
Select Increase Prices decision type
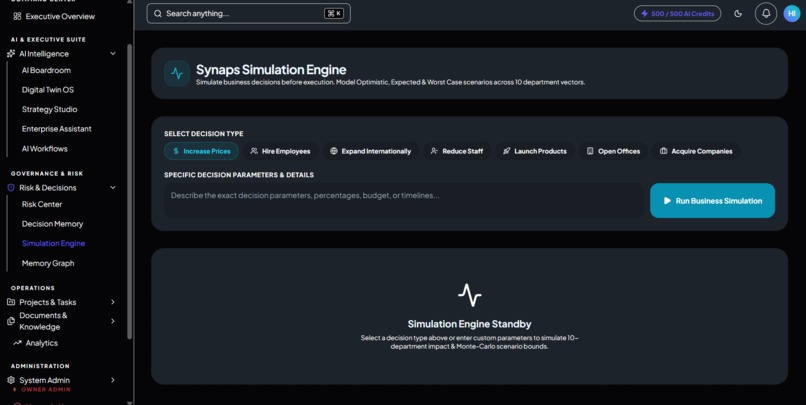(x=202, y=151)
